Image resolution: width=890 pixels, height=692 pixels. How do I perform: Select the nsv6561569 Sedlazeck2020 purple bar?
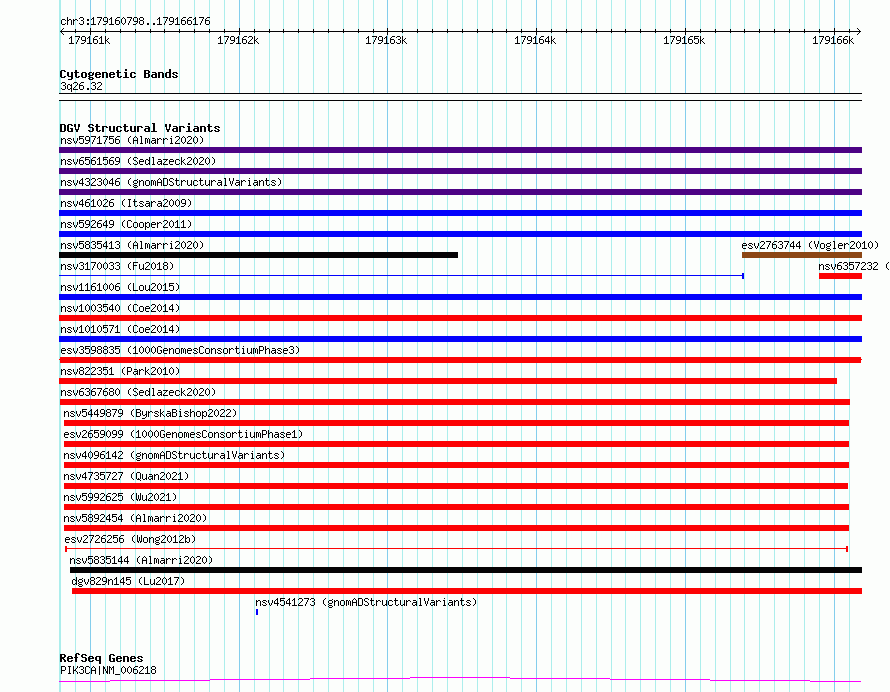pyautogui.click(x=460, y=171)
